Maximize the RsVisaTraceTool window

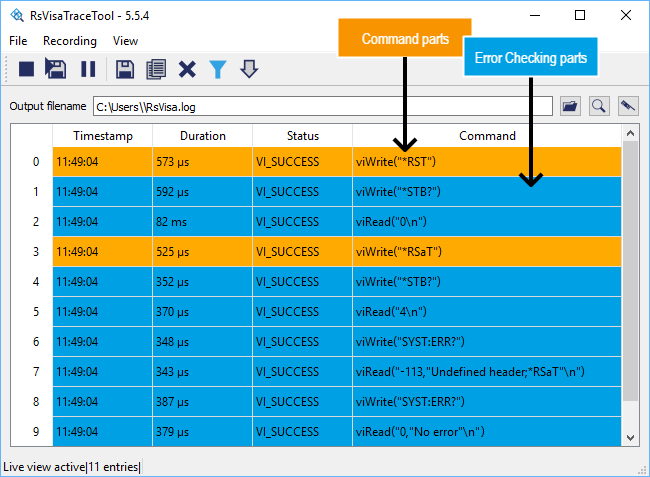[x=580, y=15]
